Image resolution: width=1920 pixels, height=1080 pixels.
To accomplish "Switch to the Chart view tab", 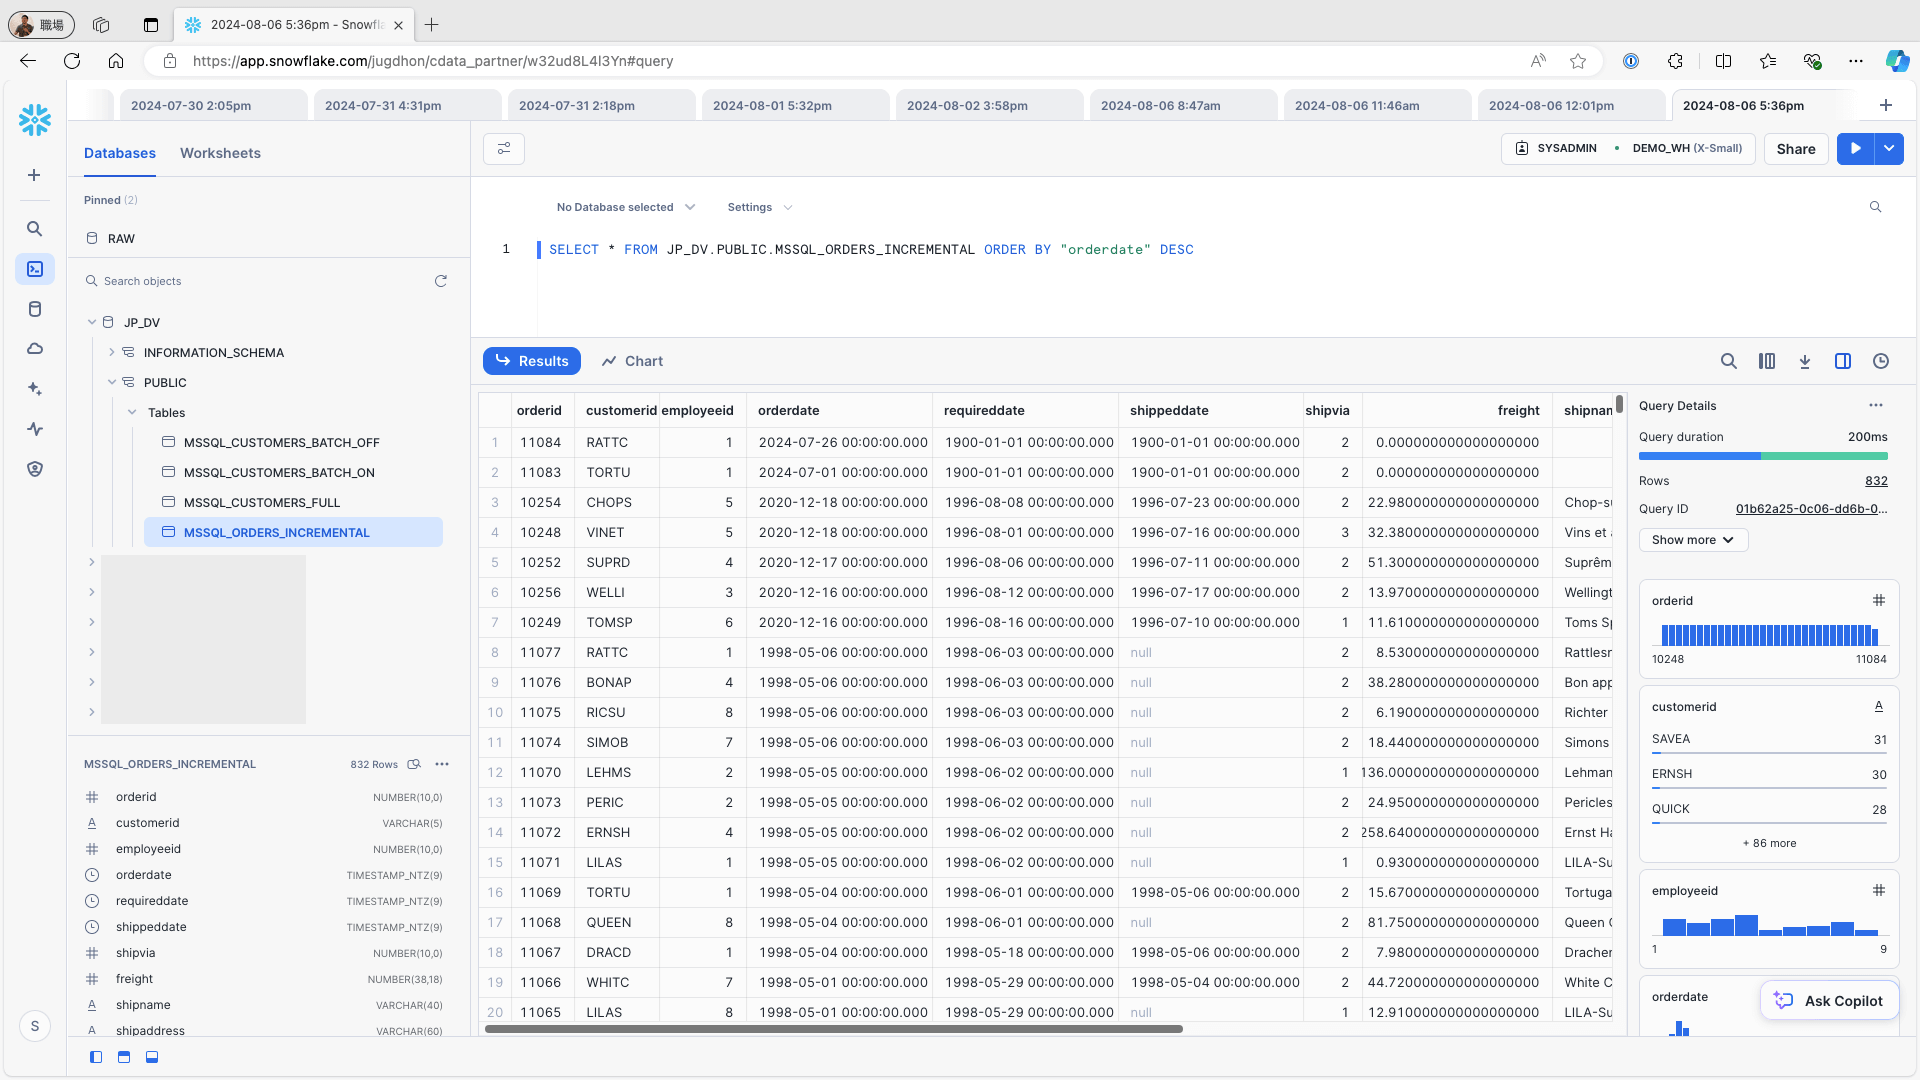I will pos(632,361).
